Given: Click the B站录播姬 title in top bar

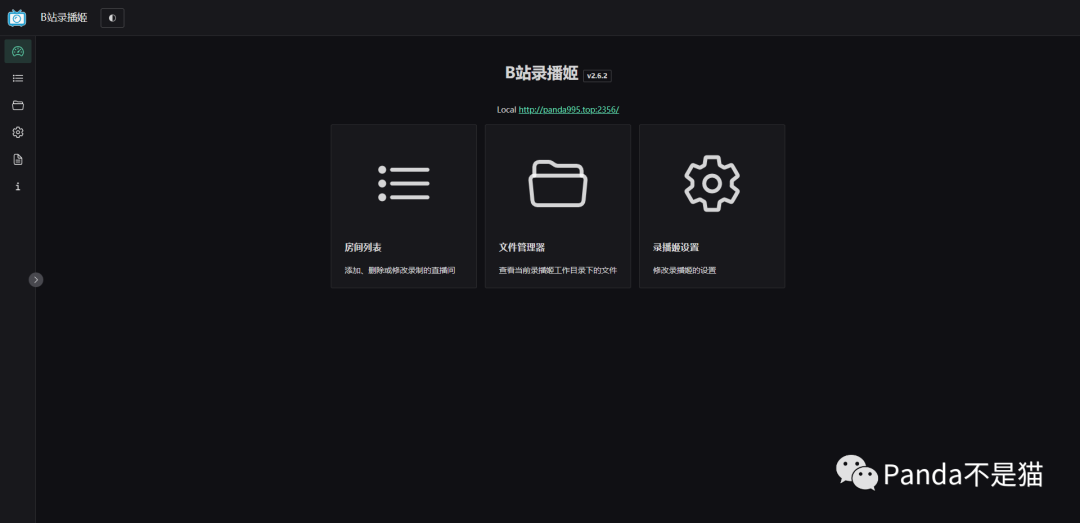Looking at the screenshot, I should point(64,18).
